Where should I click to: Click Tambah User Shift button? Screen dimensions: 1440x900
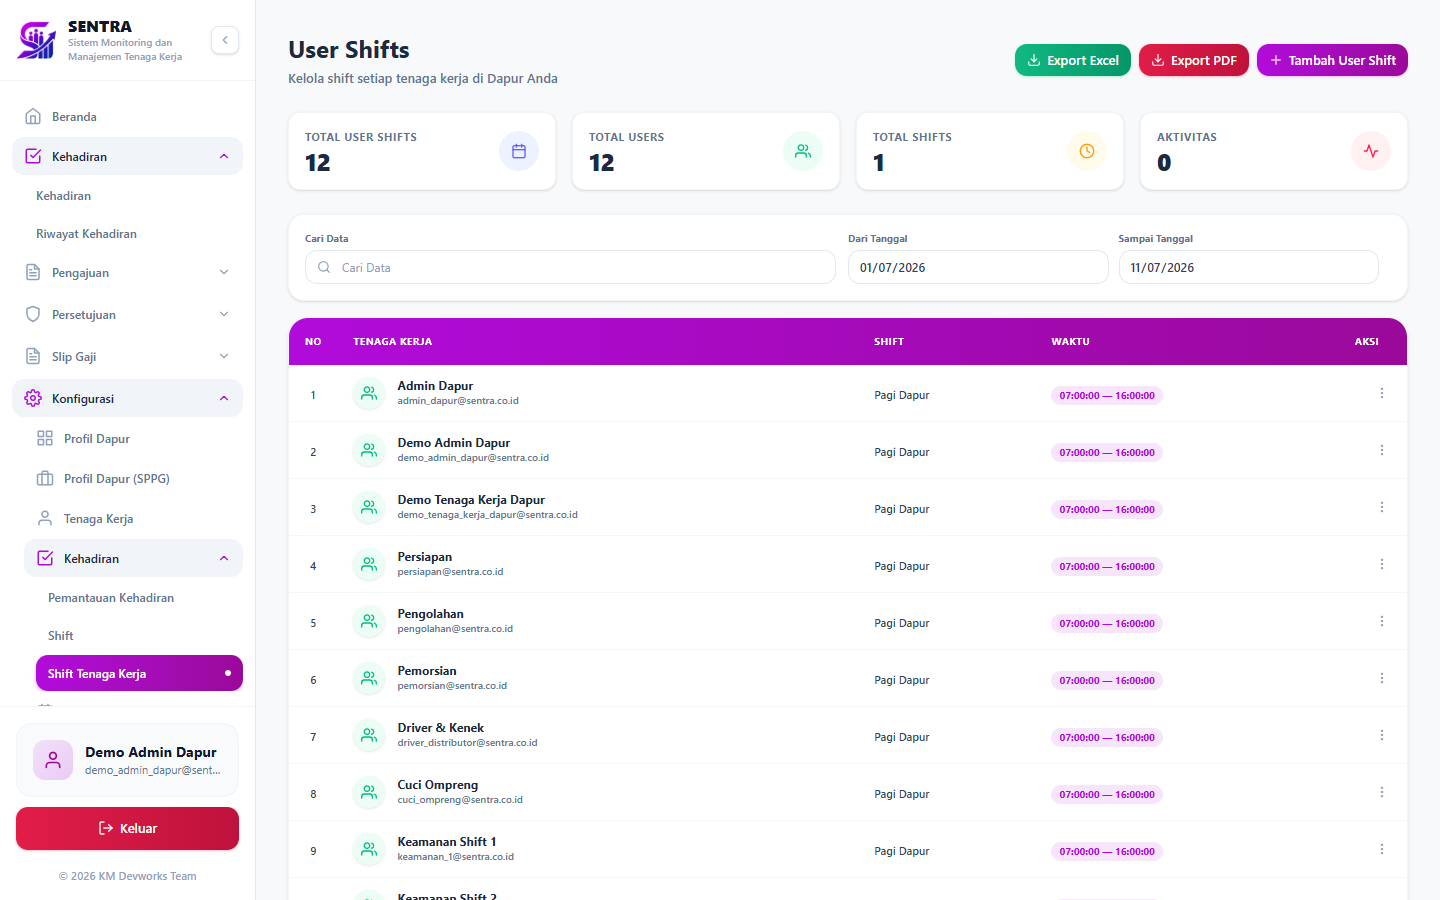click(1332, 60)
